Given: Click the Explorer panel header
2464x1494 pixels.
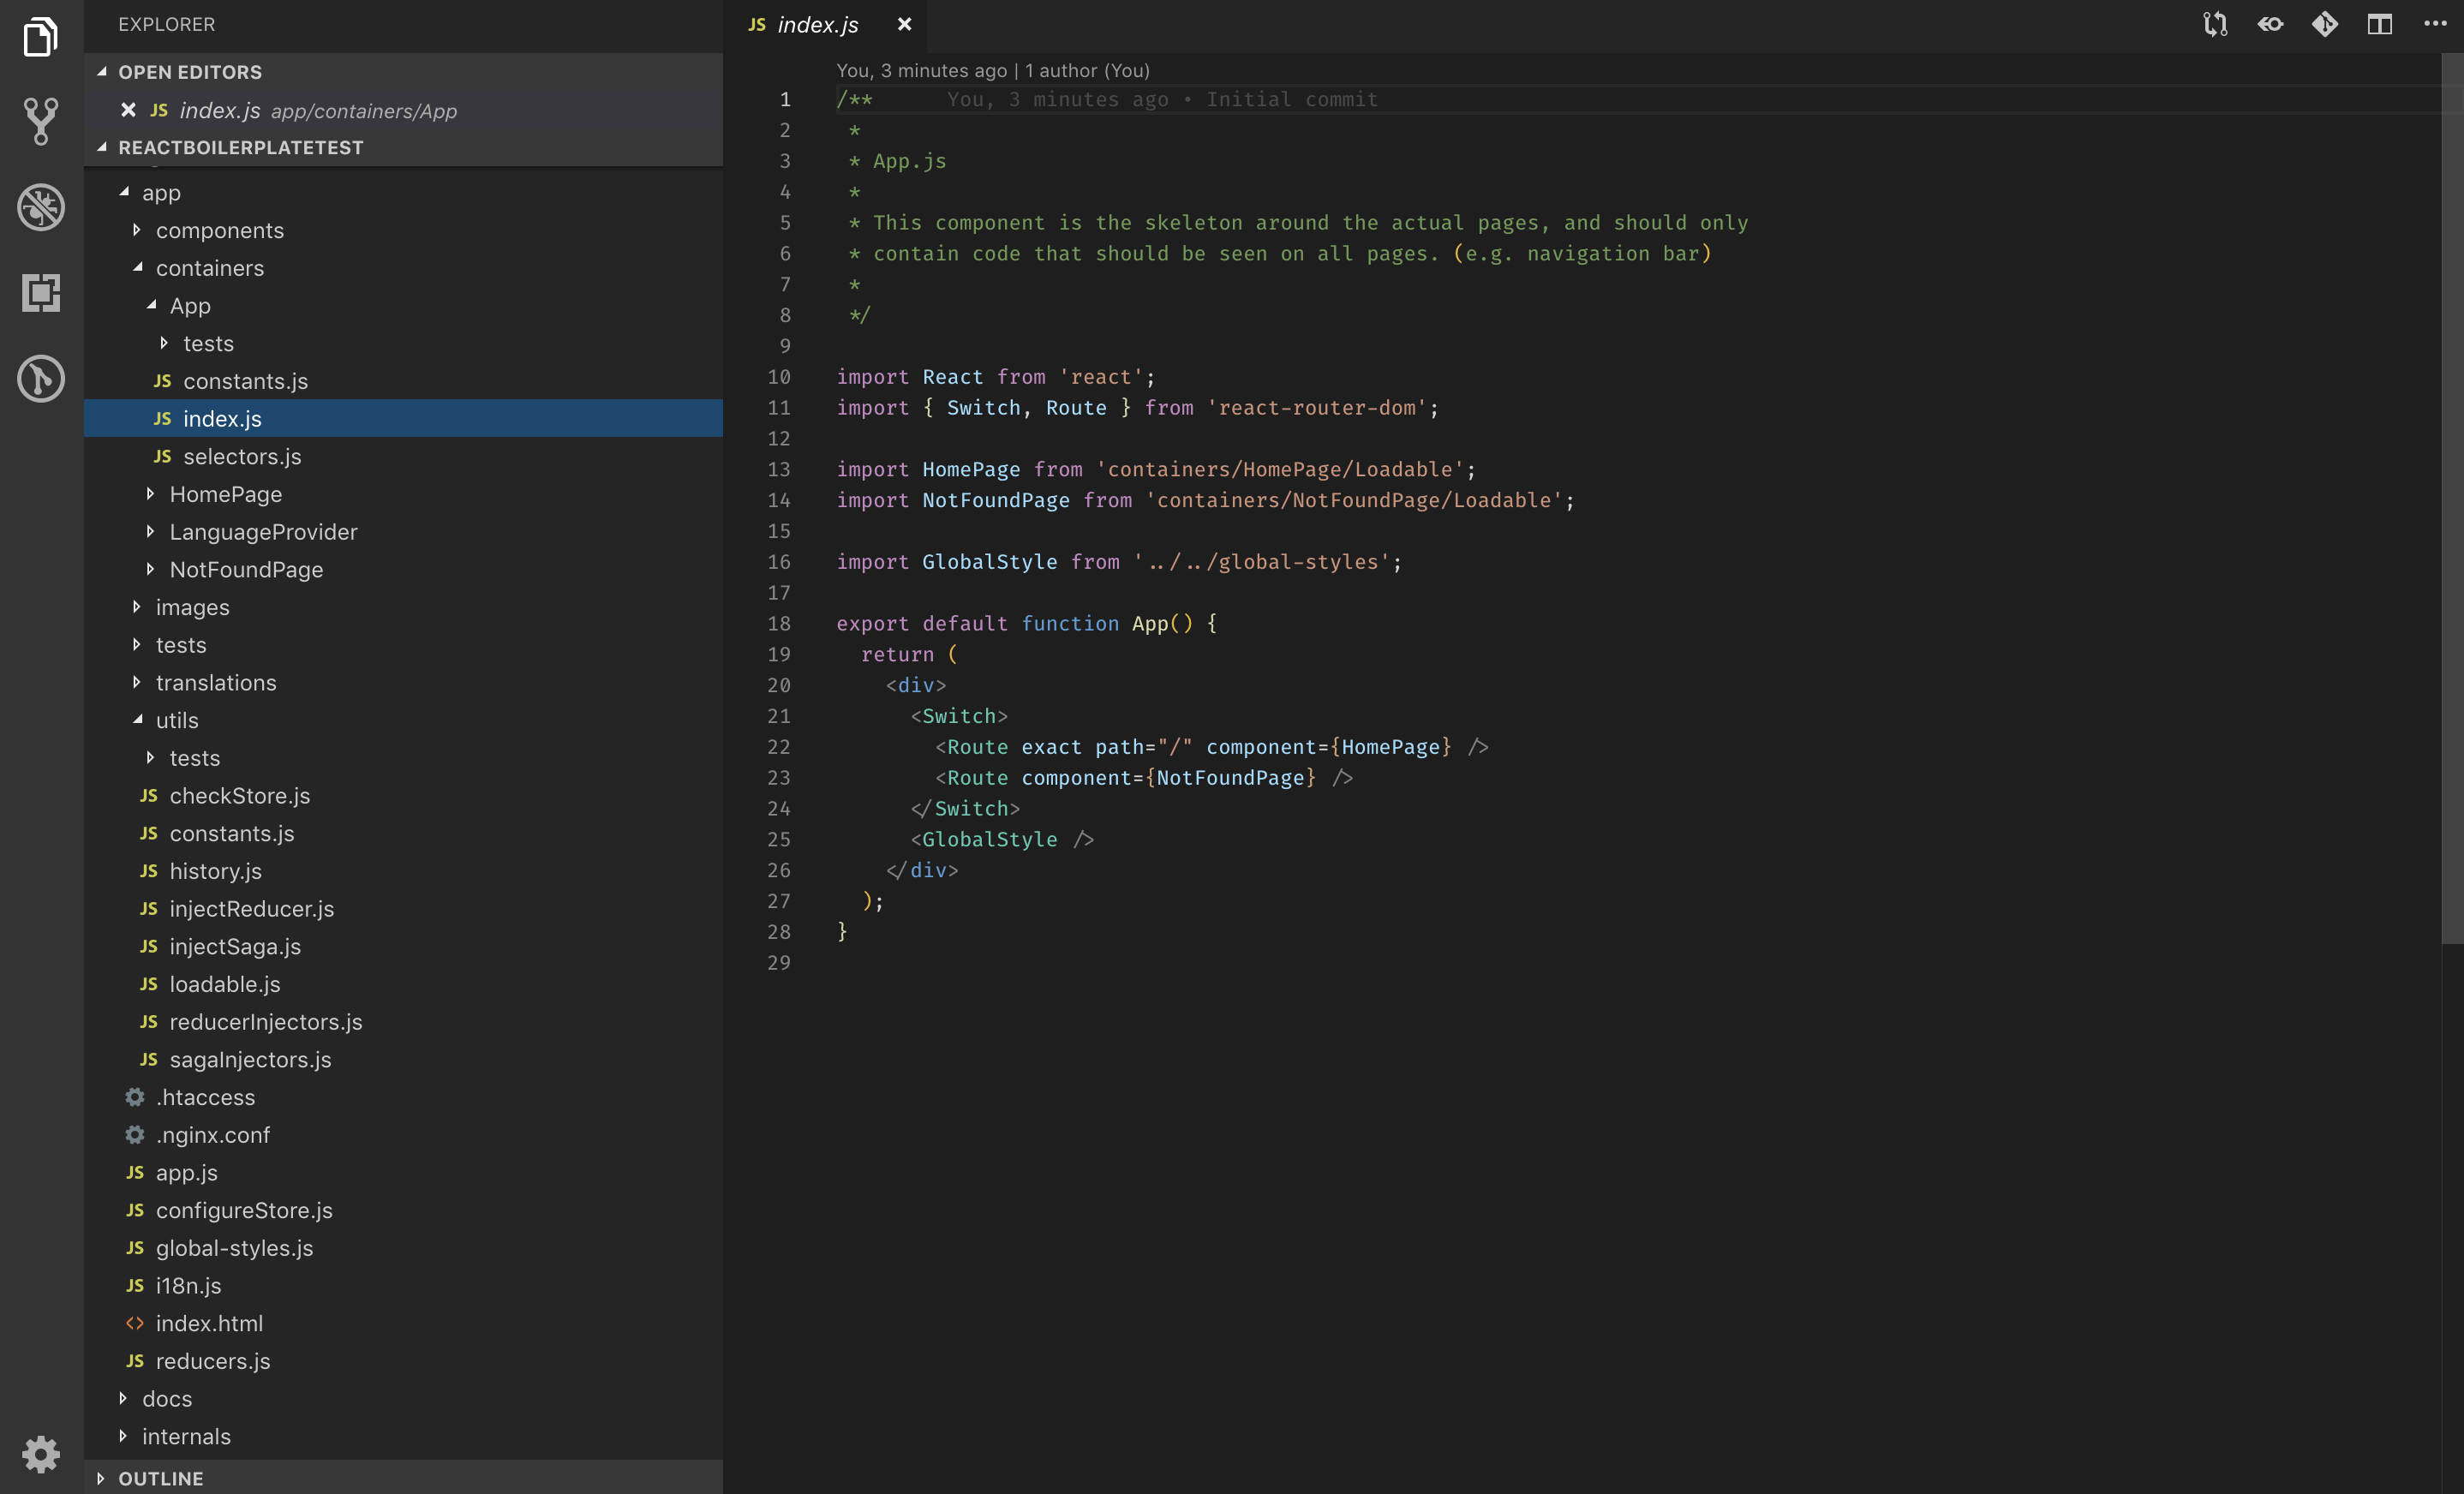Looking at the screenshot, I should click(x=166, y=24).
